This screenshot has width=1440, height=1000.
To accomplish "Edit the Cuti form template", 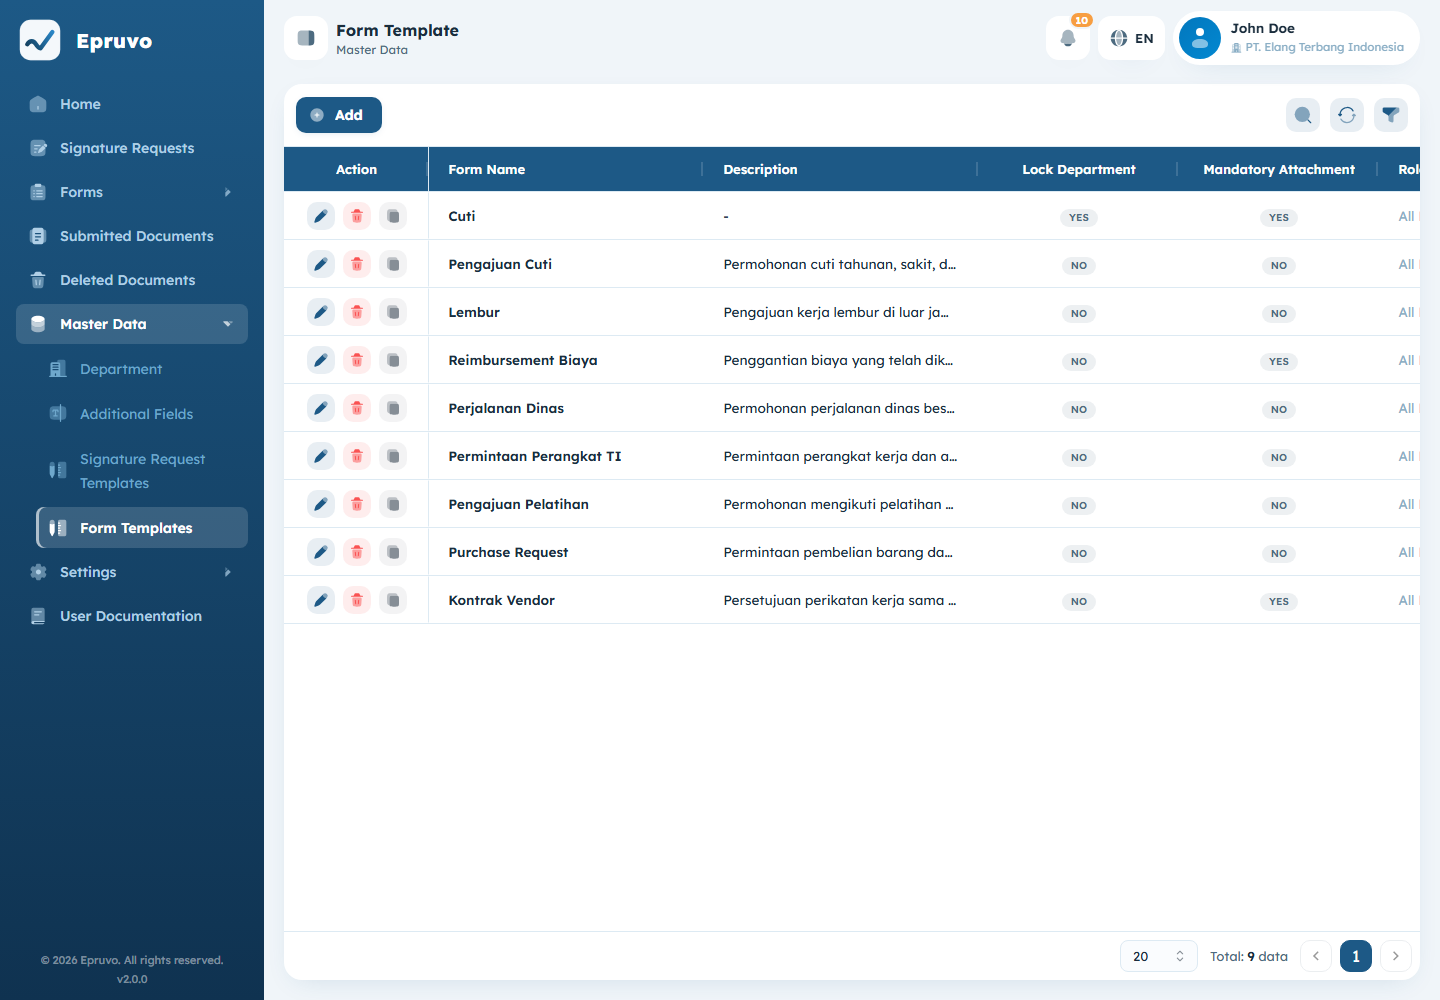I will tap(321, 216).
